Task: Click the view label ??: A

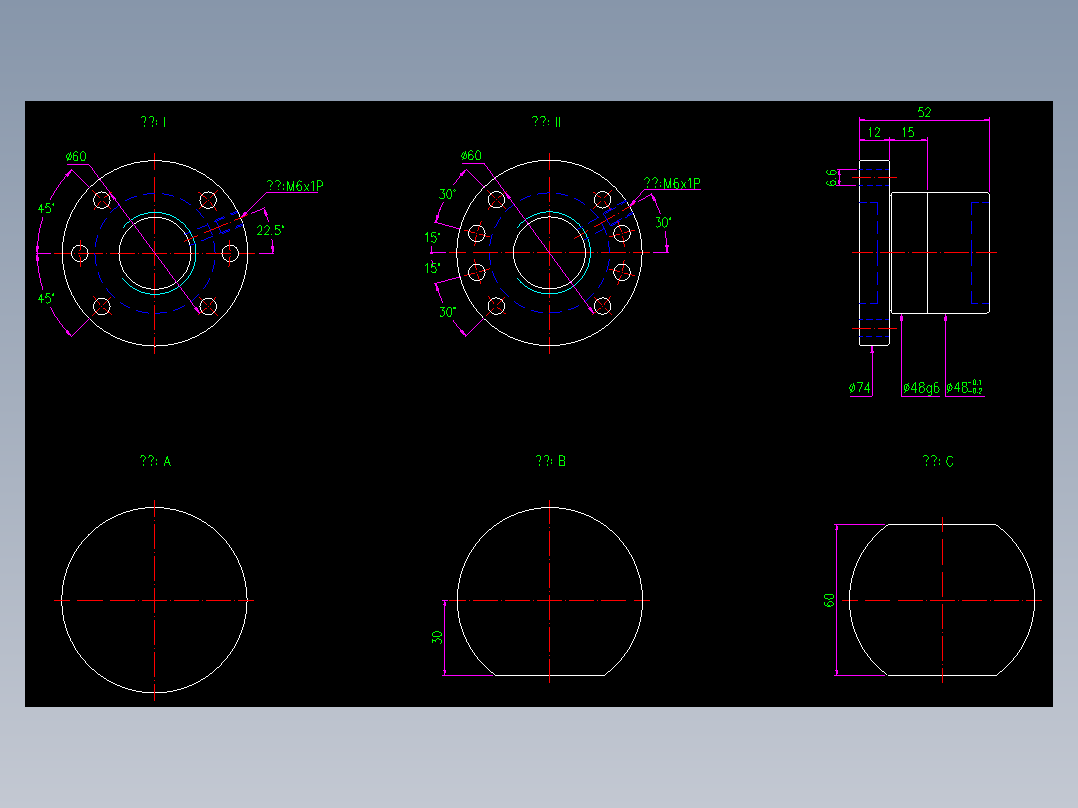Action: point(156,461)
